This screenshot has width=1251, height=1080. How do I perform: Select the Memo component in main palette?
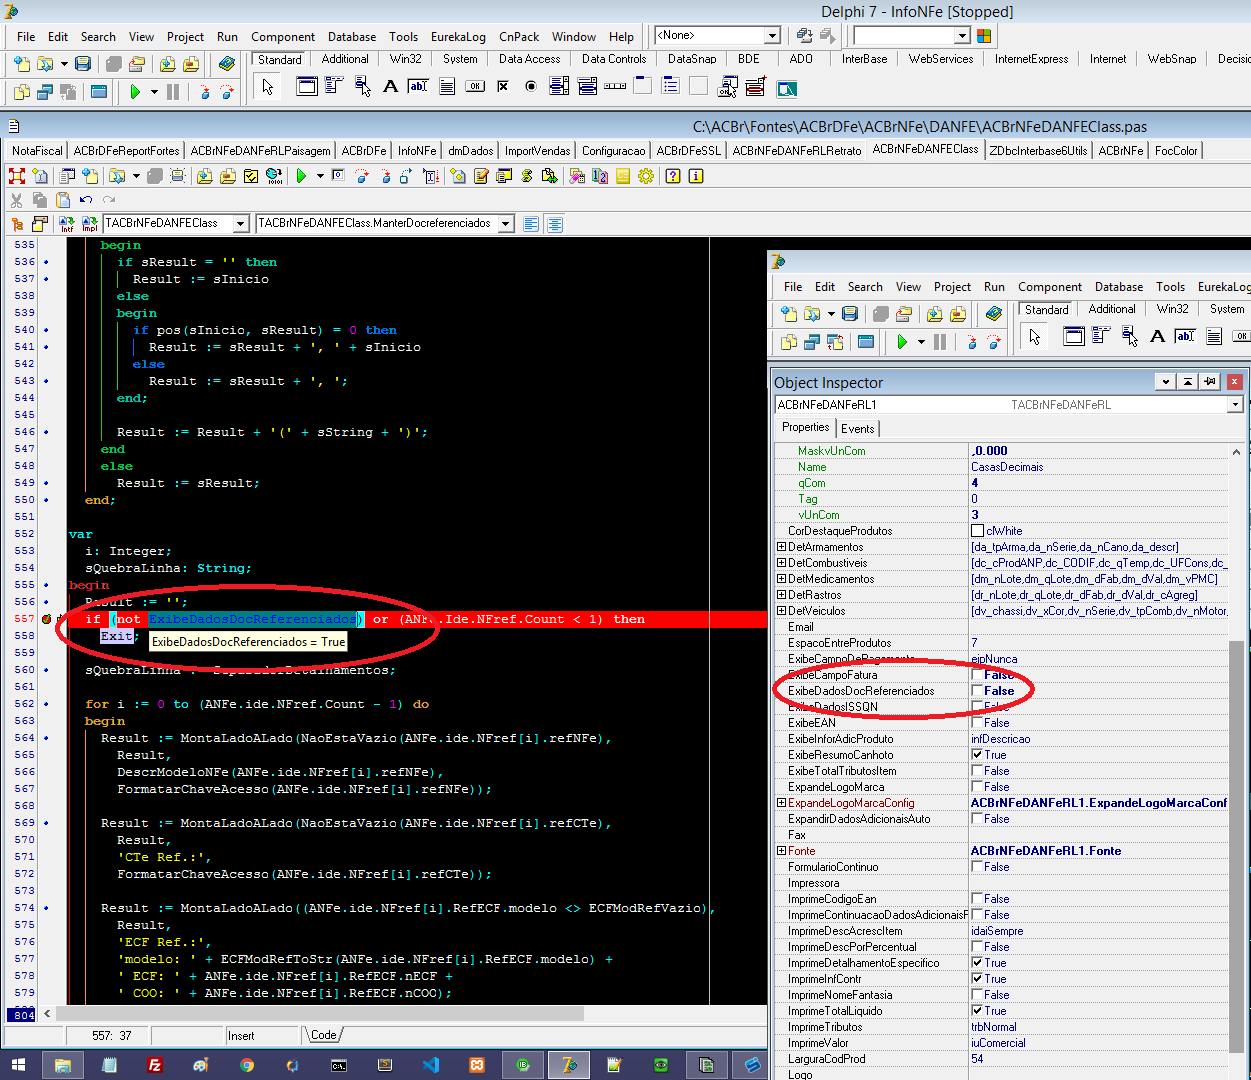[x=446, y=86]
